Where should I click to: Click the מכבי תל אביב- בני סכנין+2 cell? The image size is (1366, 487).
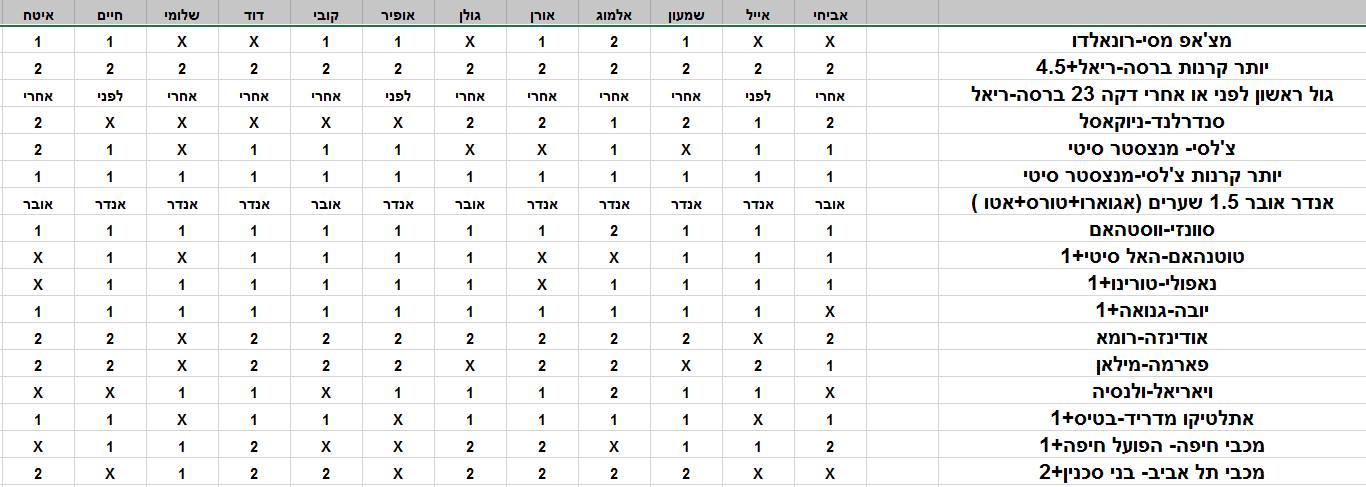point(1145,473)
